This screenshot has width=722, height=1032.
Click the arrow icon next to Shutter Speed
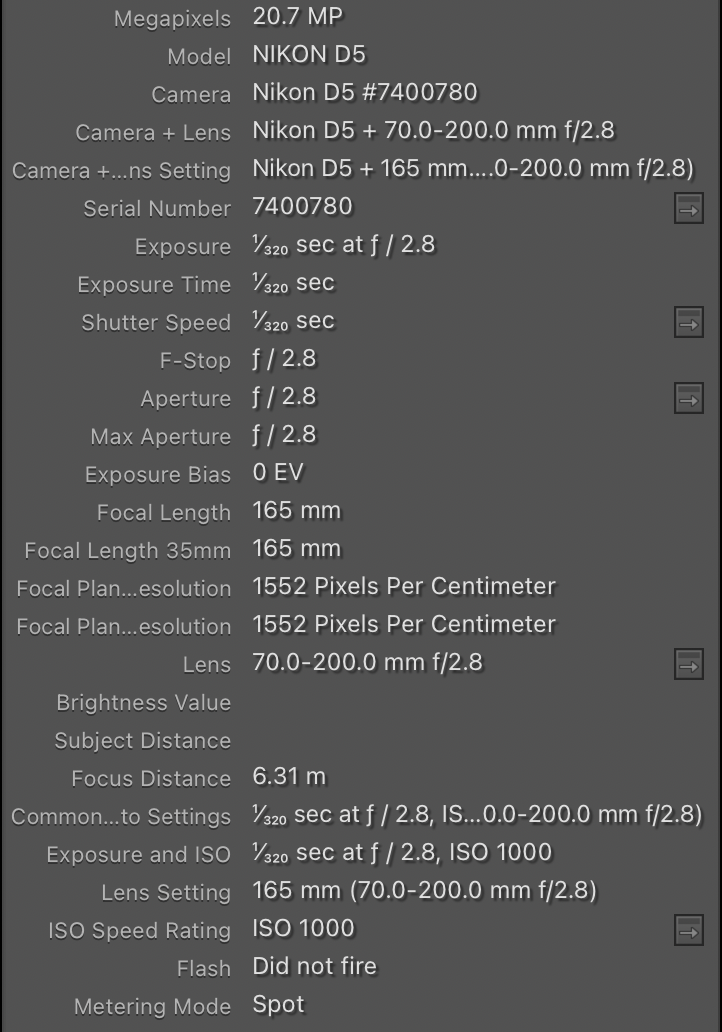coord(688,321)
